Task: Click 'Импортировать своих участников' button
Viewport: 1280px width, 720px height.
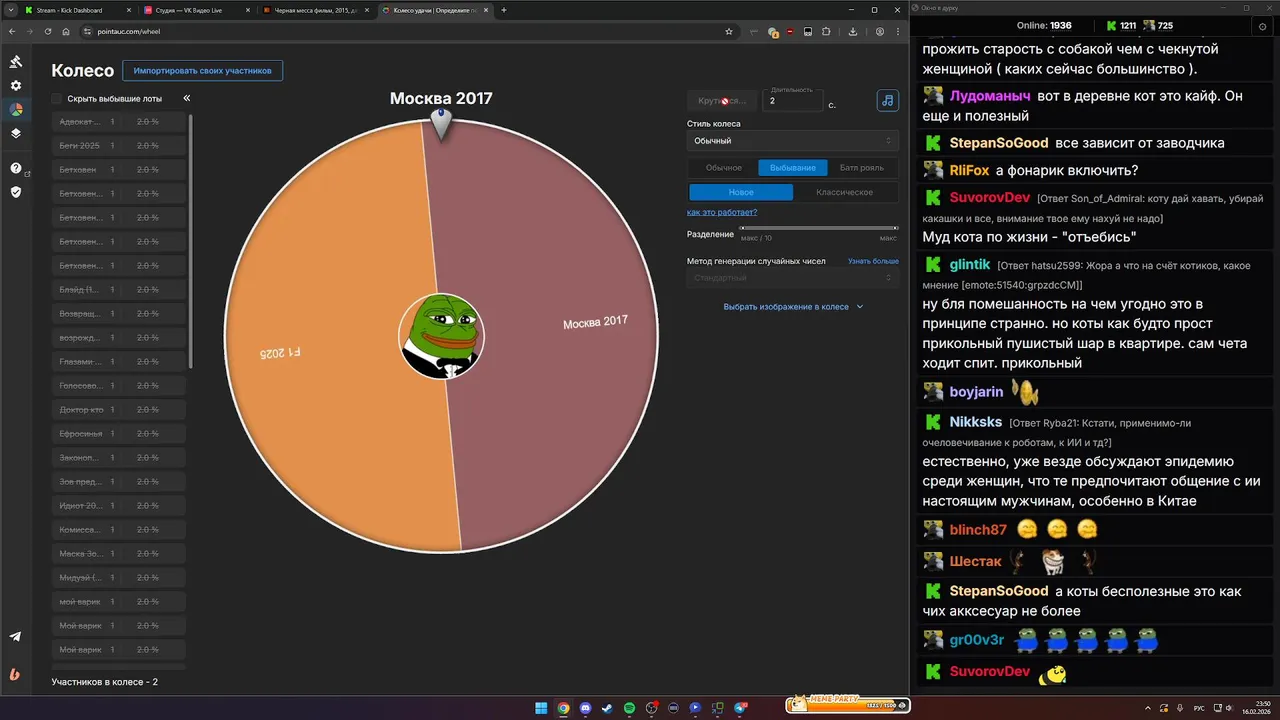Action: pyautogui.click(x=203, y=71)
